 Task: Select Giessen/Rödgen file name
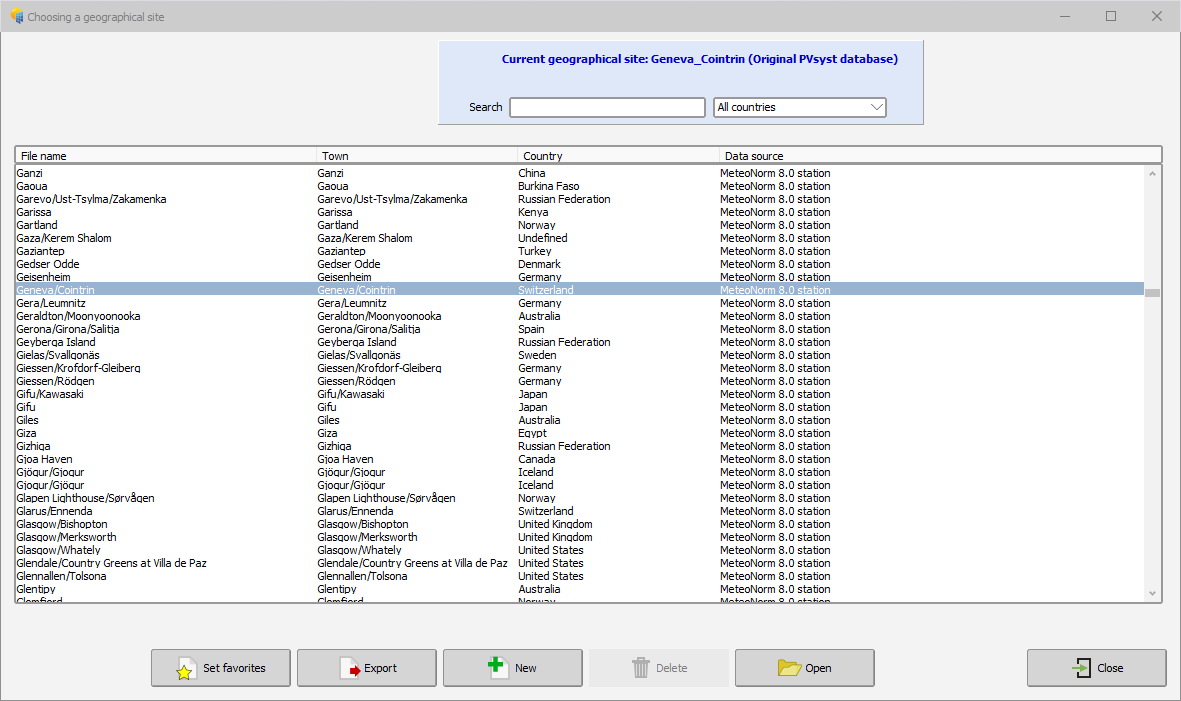click(55, 381)
